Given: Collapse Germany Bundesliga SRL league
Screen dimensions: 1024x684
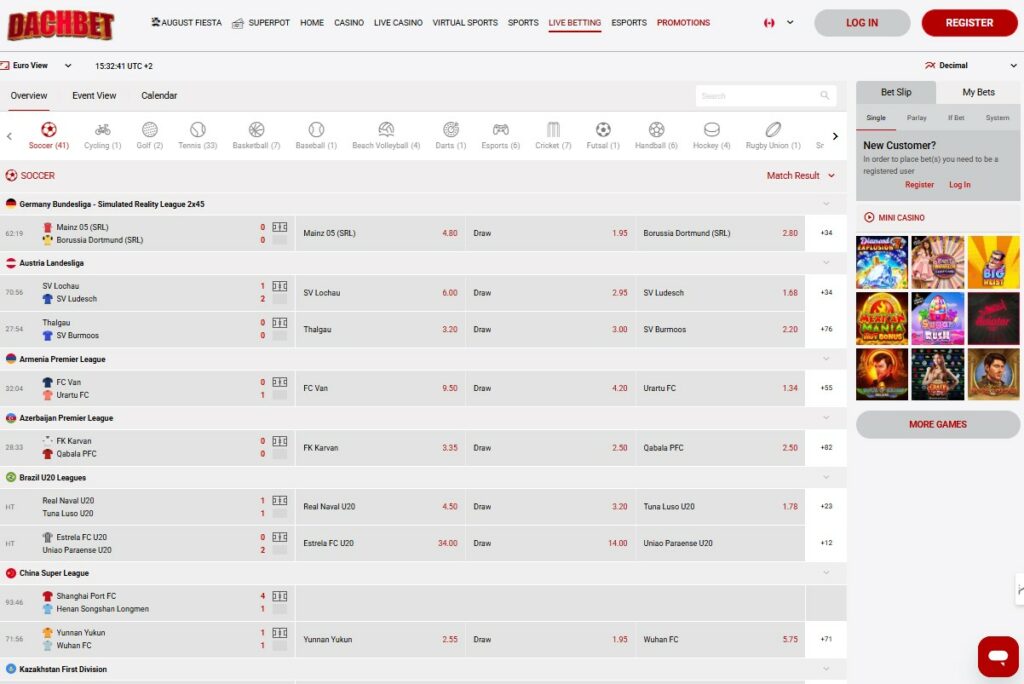Looking at the screenshot, I should (826, 204).
